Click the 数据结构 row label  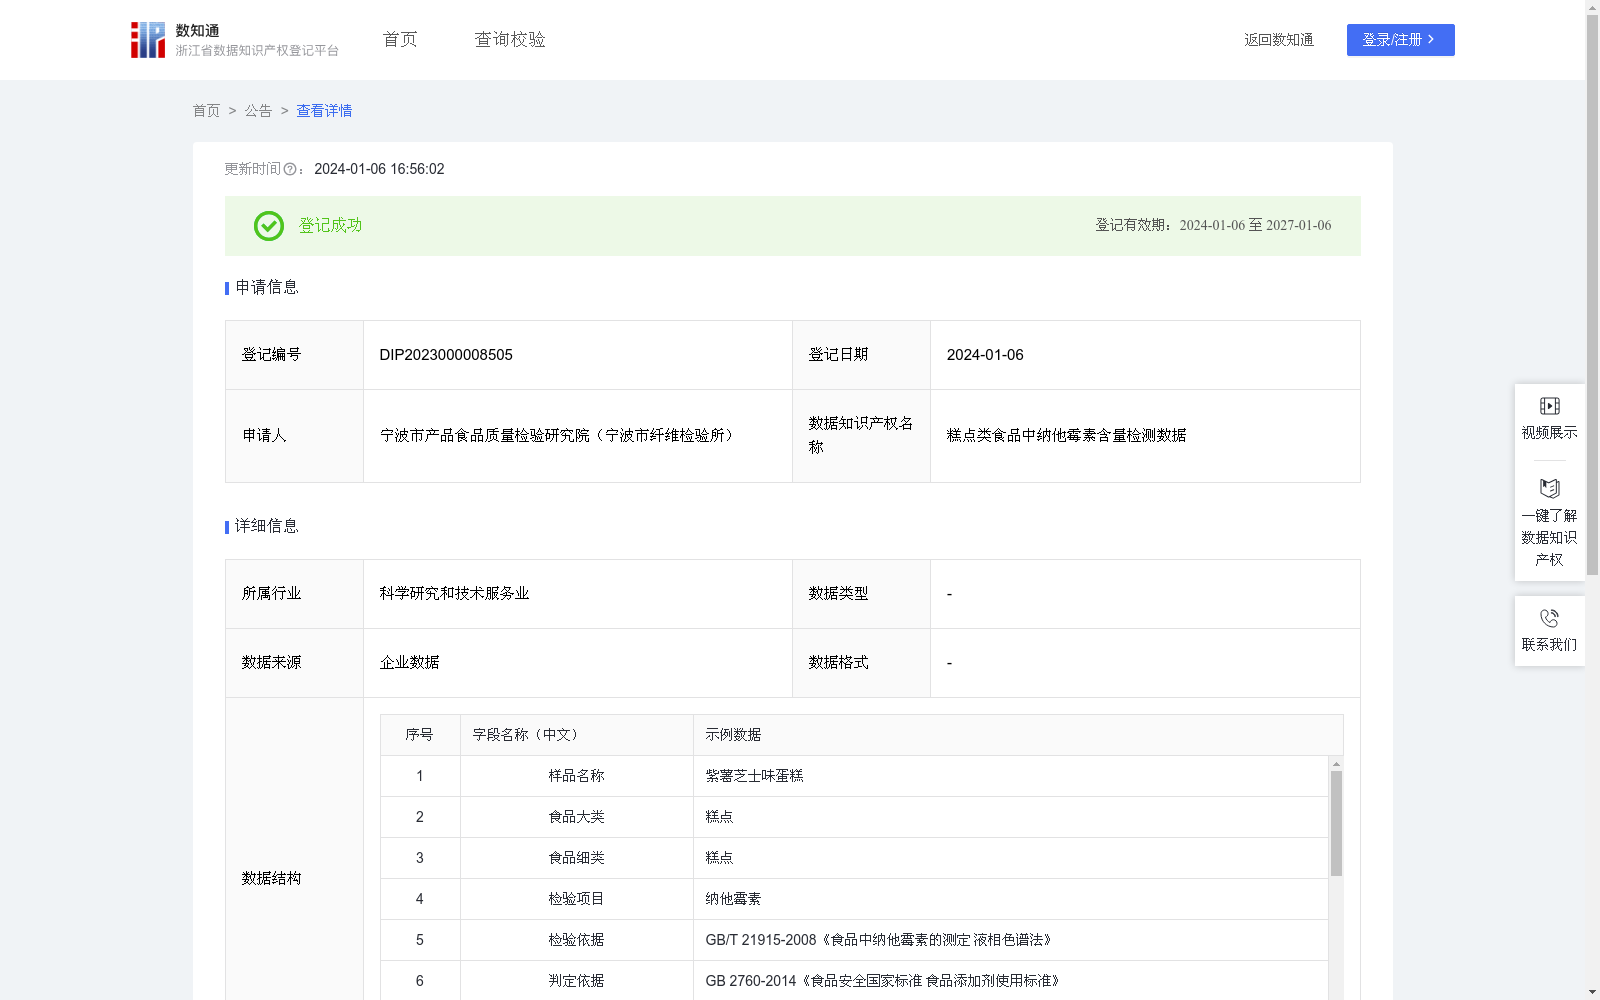click(271, 879)
